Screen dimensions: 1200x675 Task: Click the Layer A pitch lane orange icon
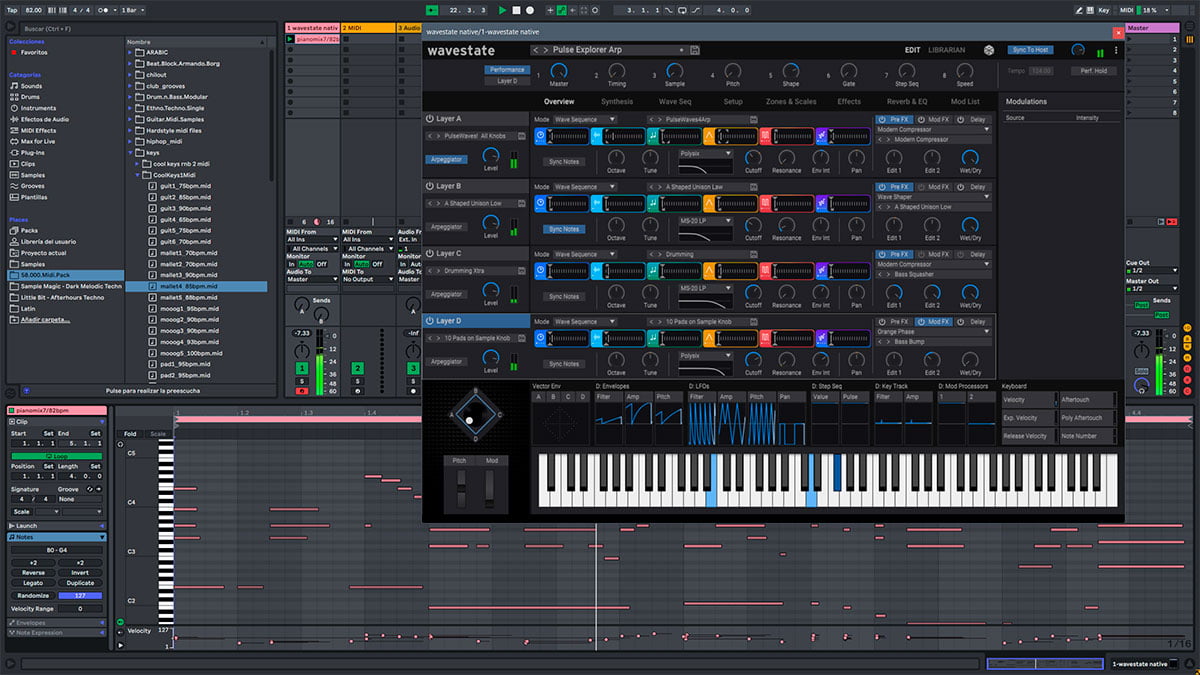click(x=709, y=135)
